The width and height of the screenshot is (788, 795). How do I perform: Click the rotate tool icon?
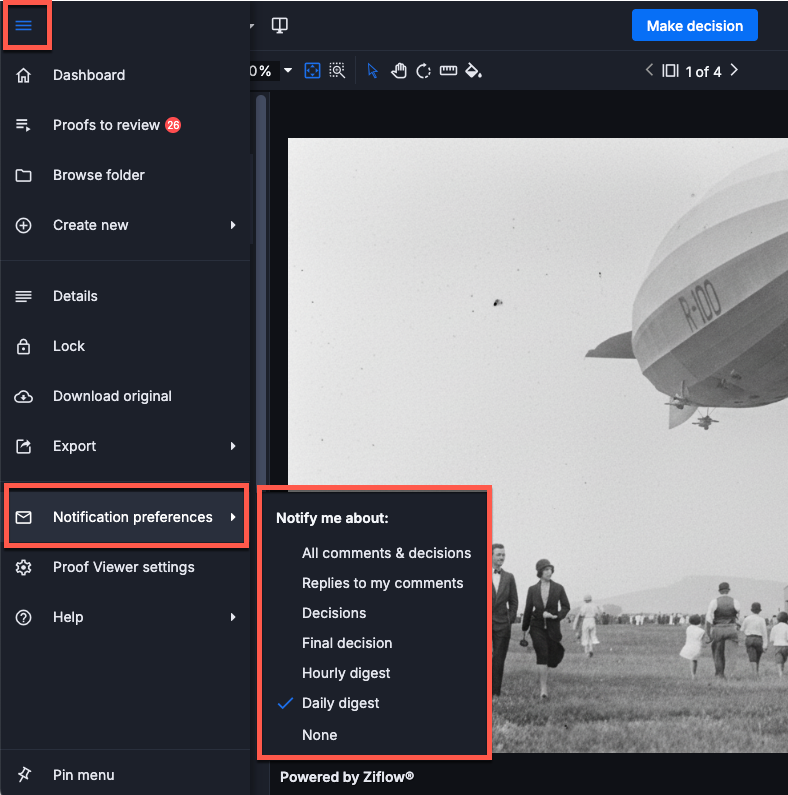coord(423,71)
